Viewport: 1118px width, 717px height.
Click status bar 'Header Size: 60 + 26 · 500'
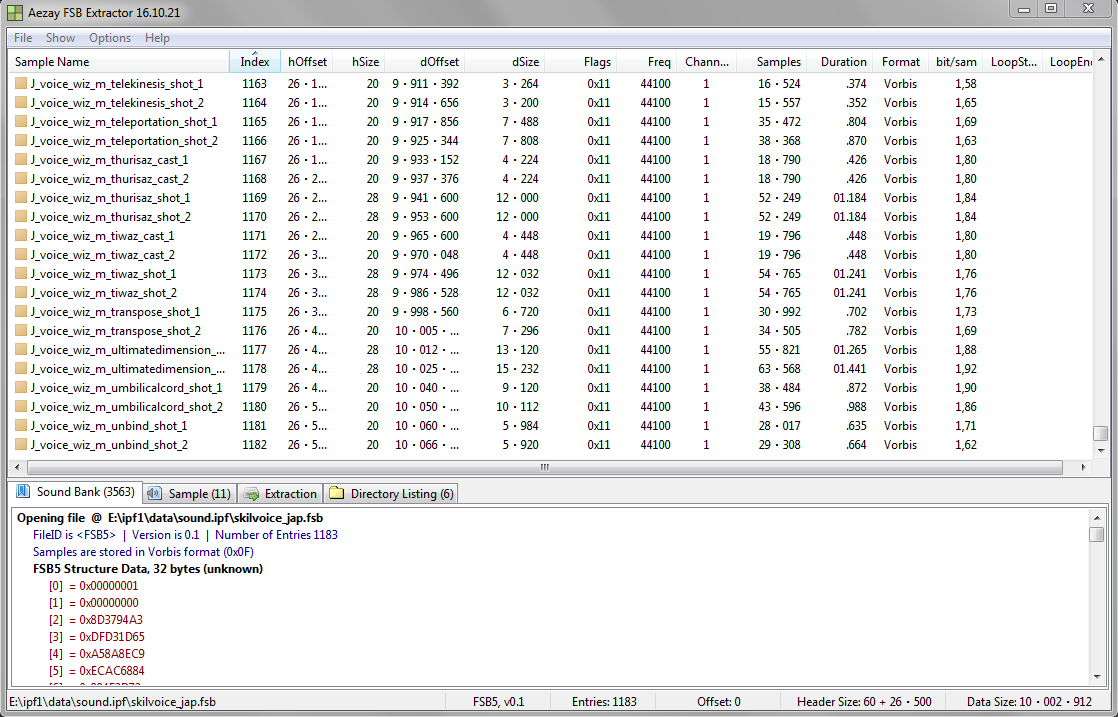point(864,701)
